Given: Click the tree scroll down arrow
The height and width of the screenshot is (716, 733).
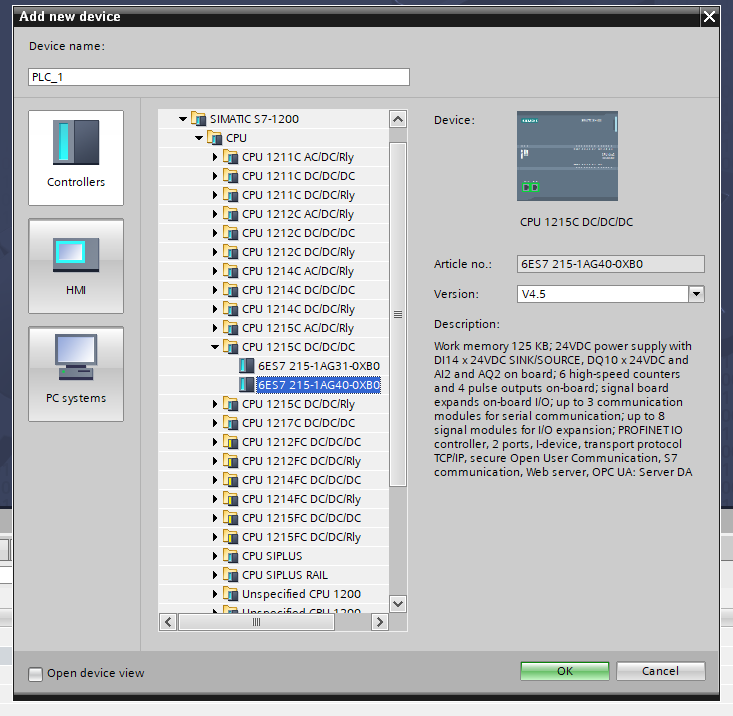Looking at the screenshot, I should [398, 604].
